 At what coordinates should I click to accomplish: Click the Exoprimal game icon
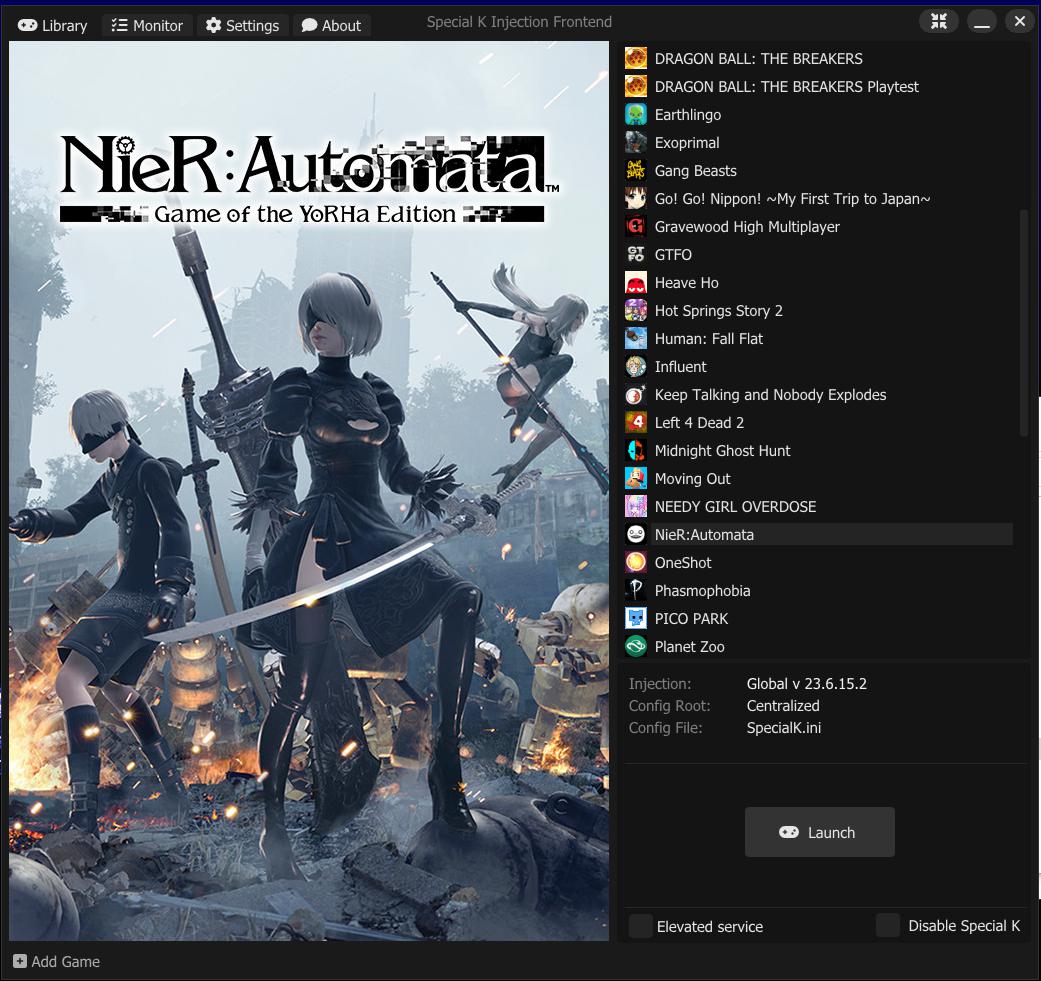[x=635, y=142]
